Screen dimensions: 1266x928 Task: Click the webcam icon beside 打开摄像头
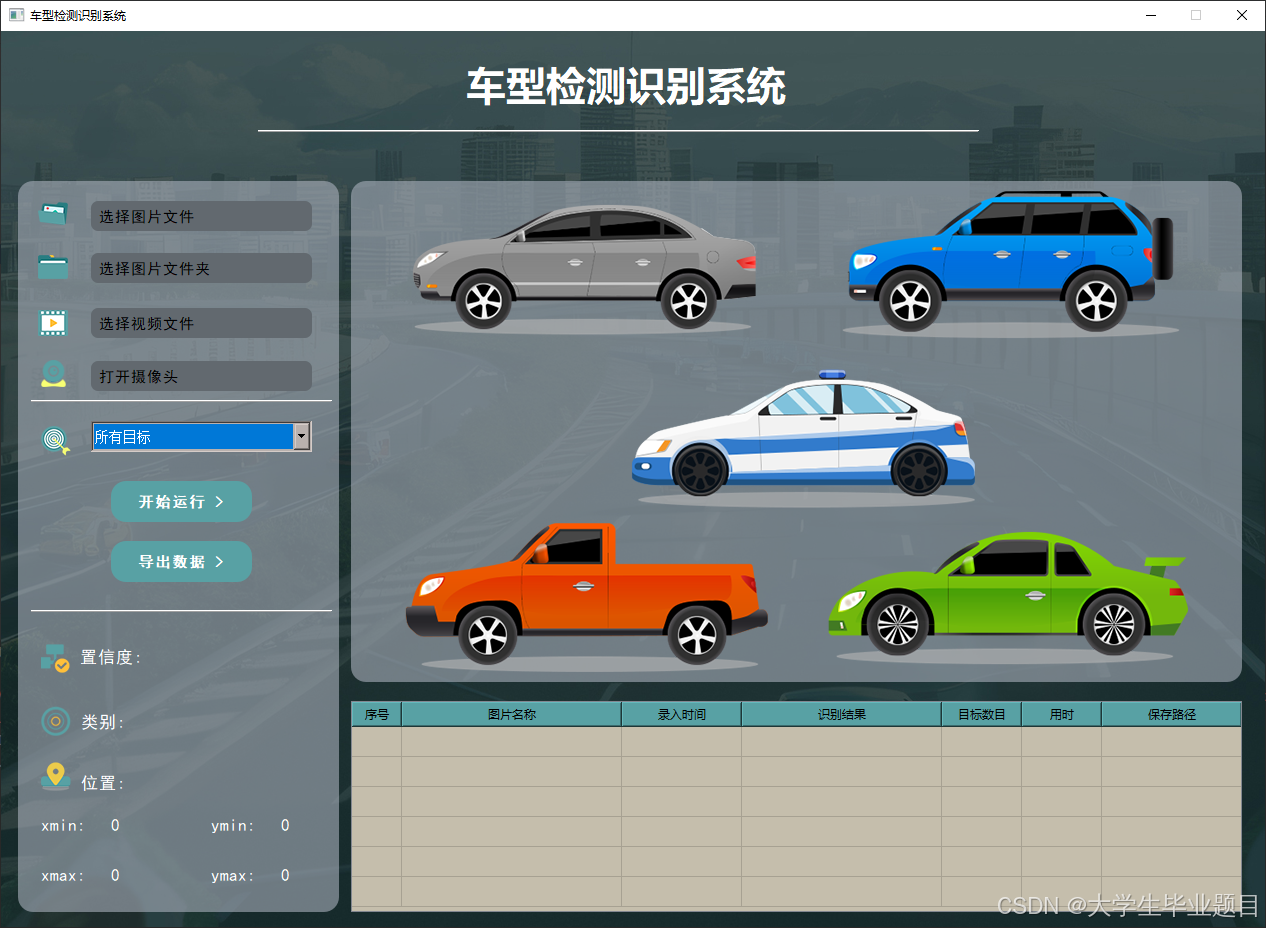tap(53, 374)
